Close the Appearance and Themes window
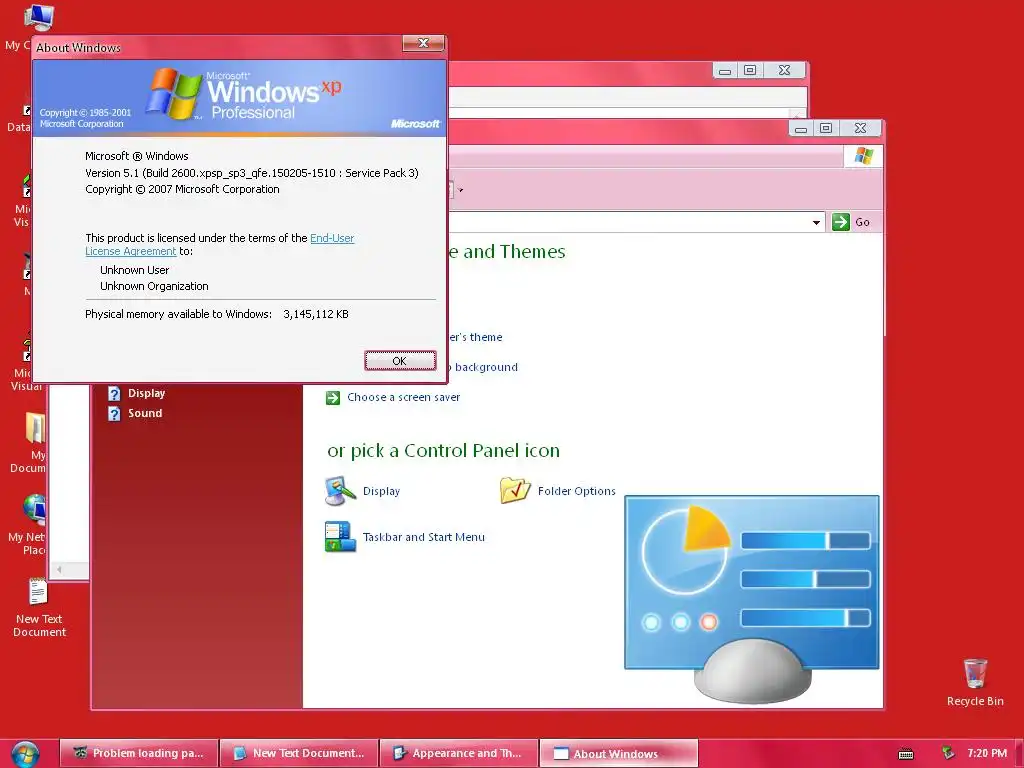 click(860, 128)
